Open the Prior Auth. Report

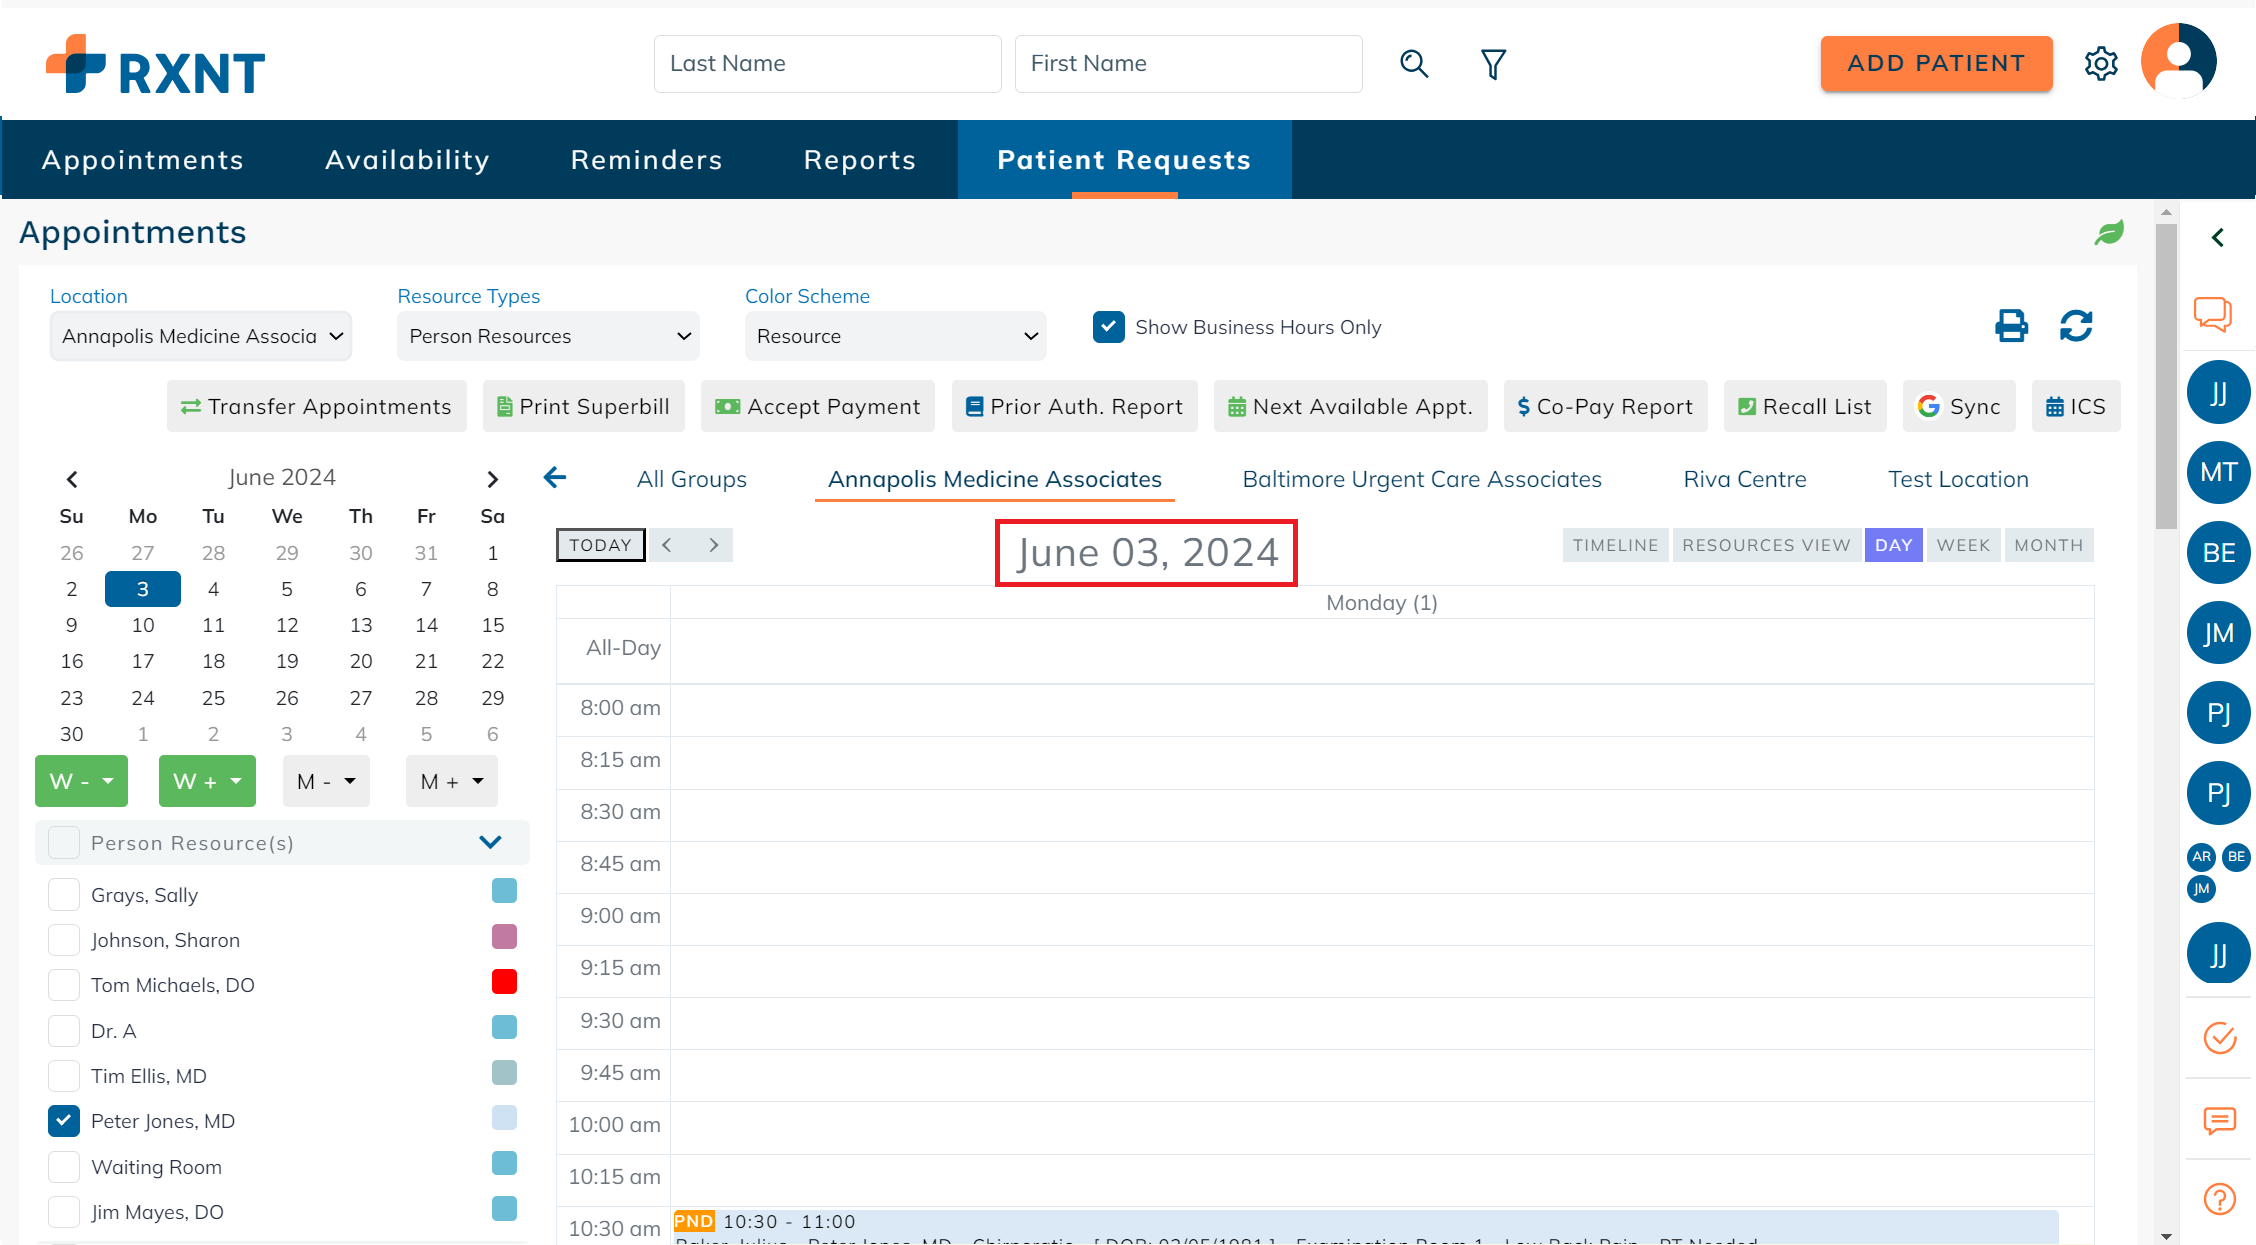(1074, 406)
